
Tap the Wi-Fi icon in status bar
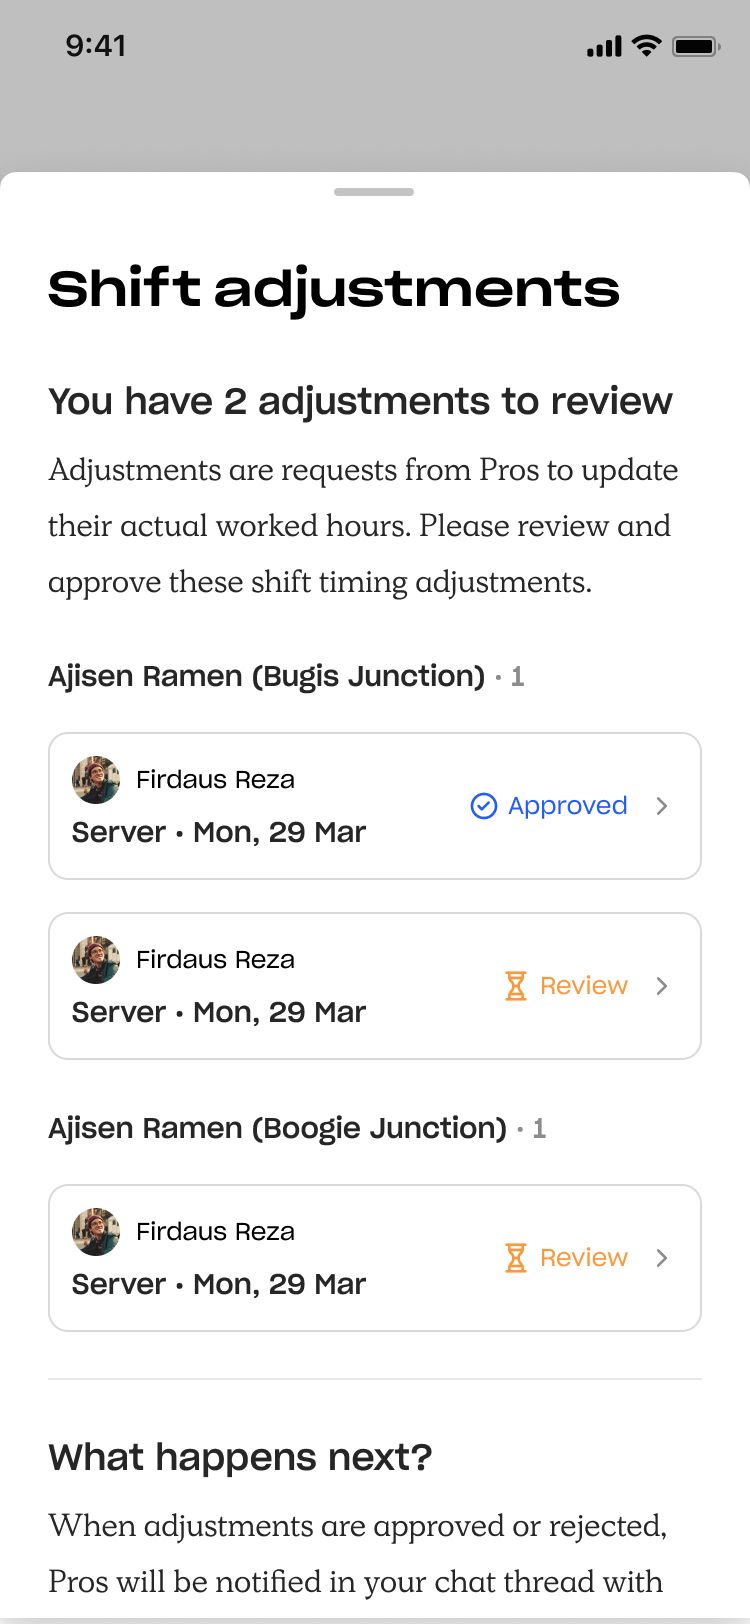coord(647,46)
